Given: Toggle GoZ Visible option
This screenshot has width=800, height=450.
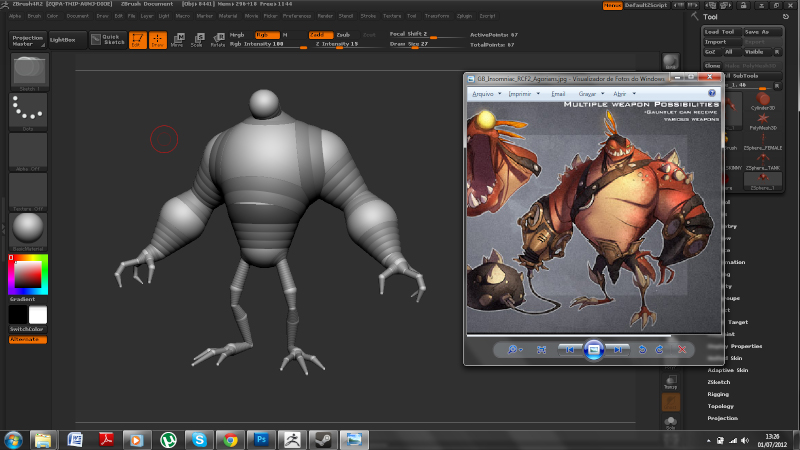Looking at the screenshot, I should pos(754,52).
